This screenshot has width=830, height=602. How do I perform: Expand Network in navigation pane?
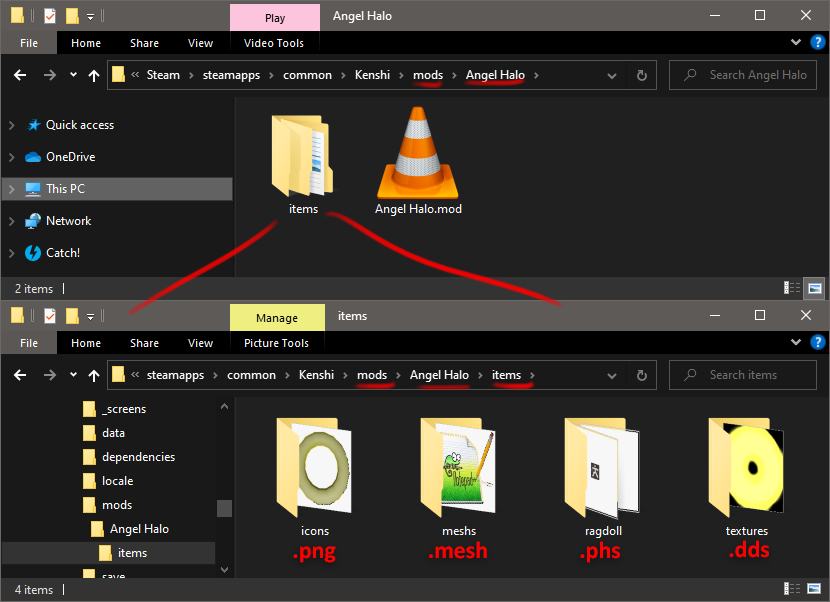[x=12, y=221]
